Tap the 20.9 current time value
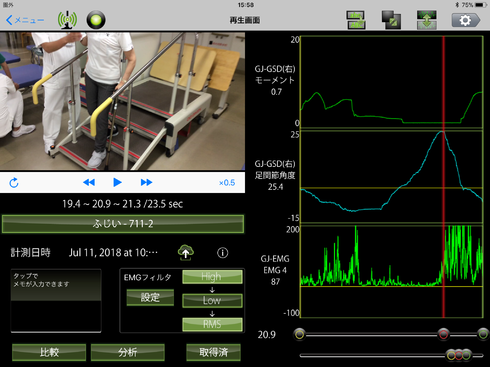The image size is (490, 367). [x=266, y=334]
